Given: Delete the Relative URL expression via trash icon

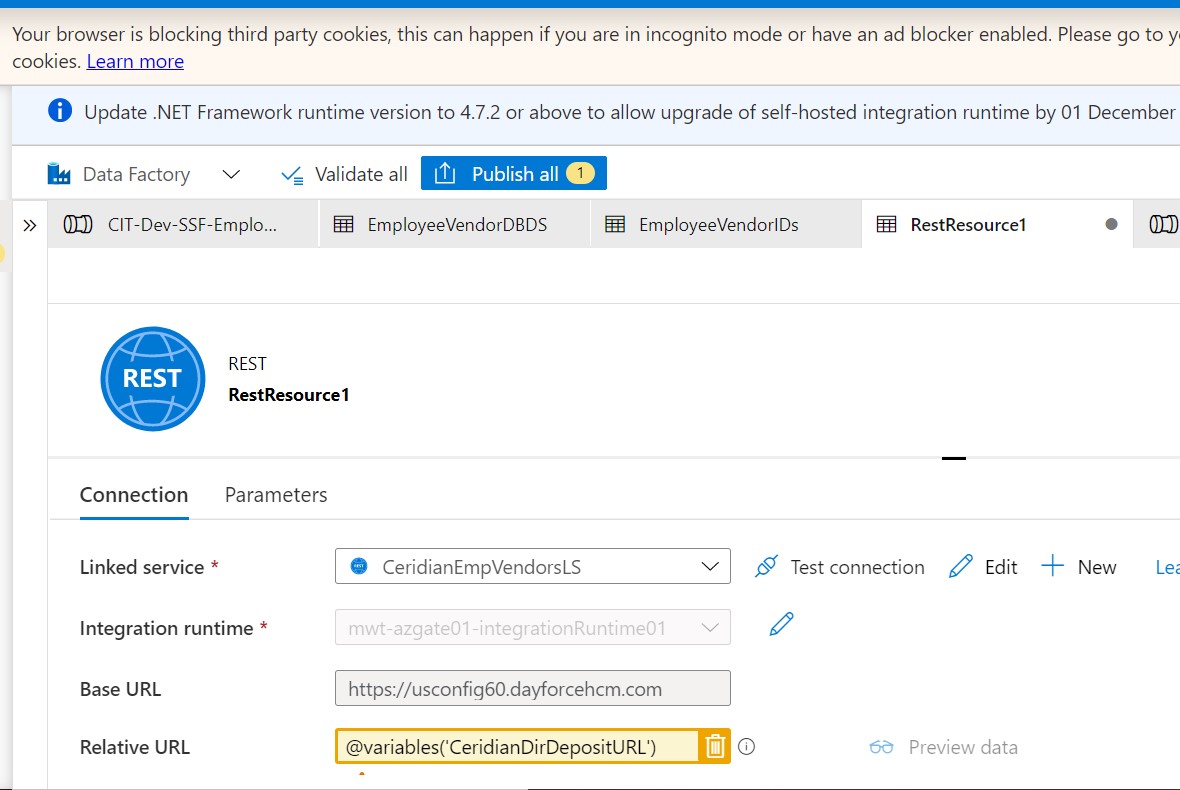Looking at the screenshot, I should tap(716, 746).
